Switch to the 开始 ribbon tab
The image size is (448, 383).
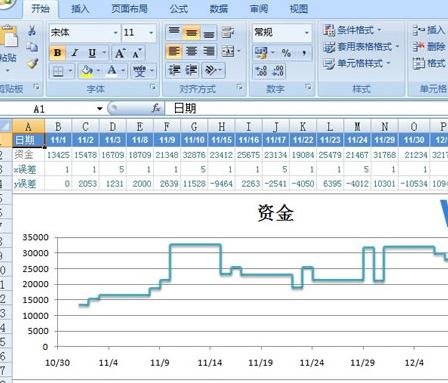[41, 9]
